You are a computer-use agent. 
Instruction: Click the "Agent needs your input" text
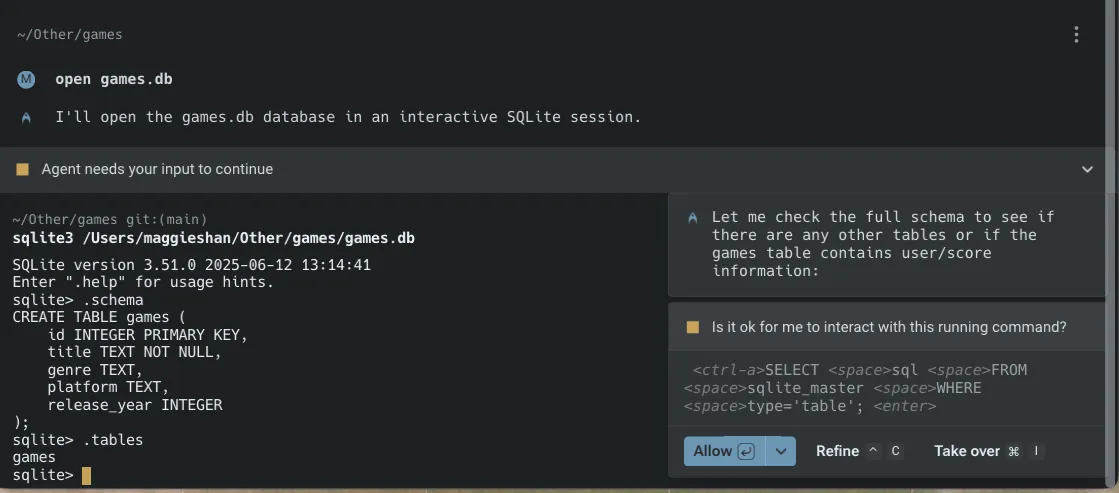coord(157,169)
